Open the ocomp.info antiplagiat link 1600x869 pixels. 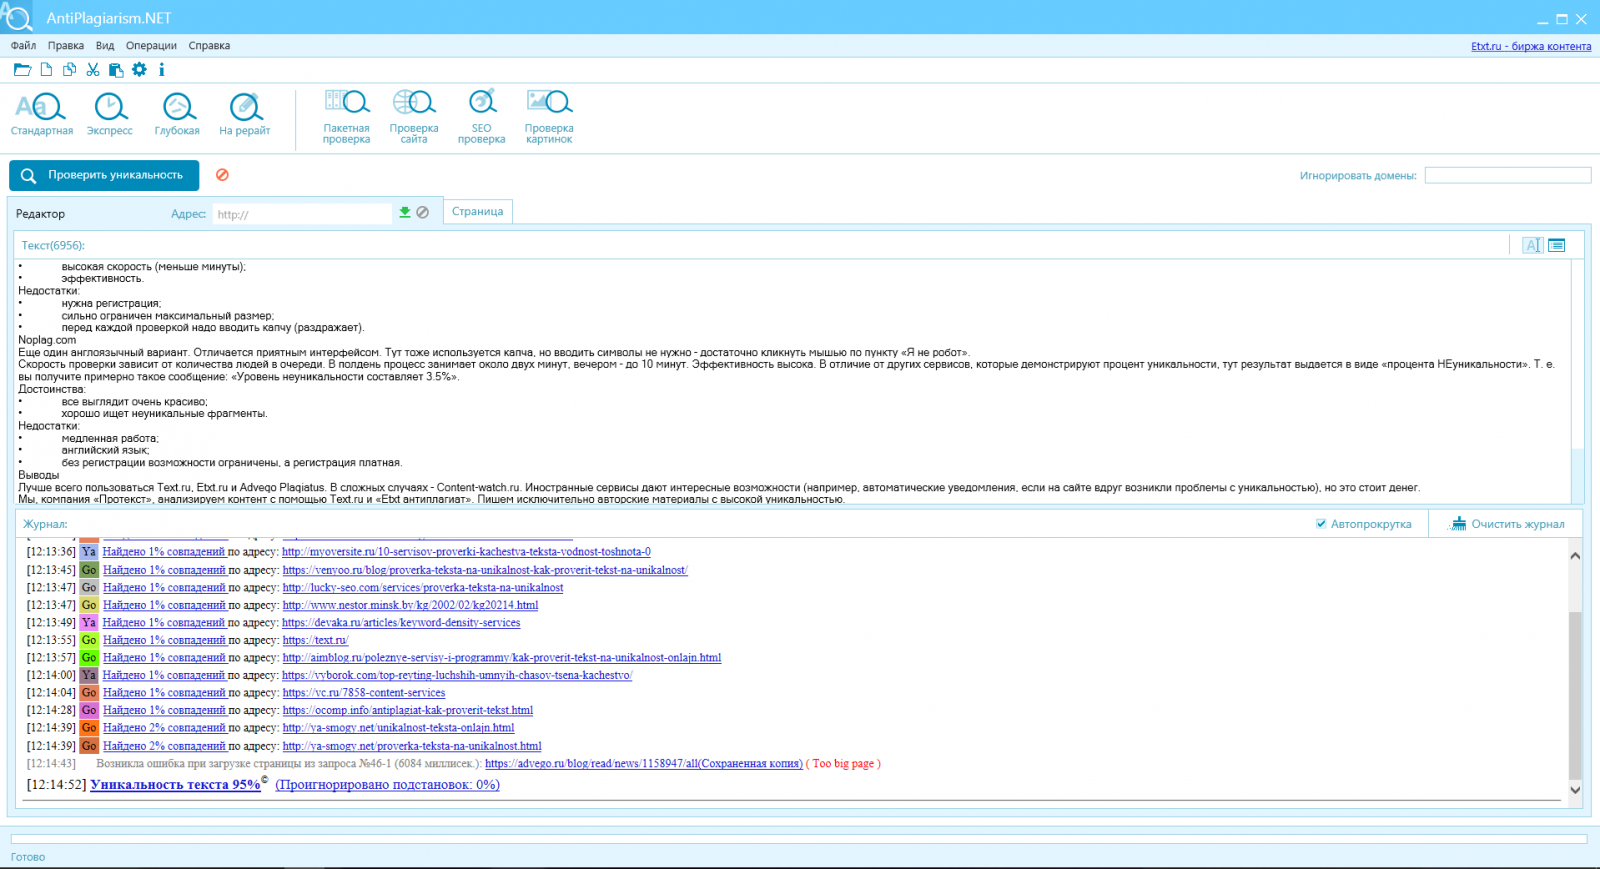[x=408, y=710]
